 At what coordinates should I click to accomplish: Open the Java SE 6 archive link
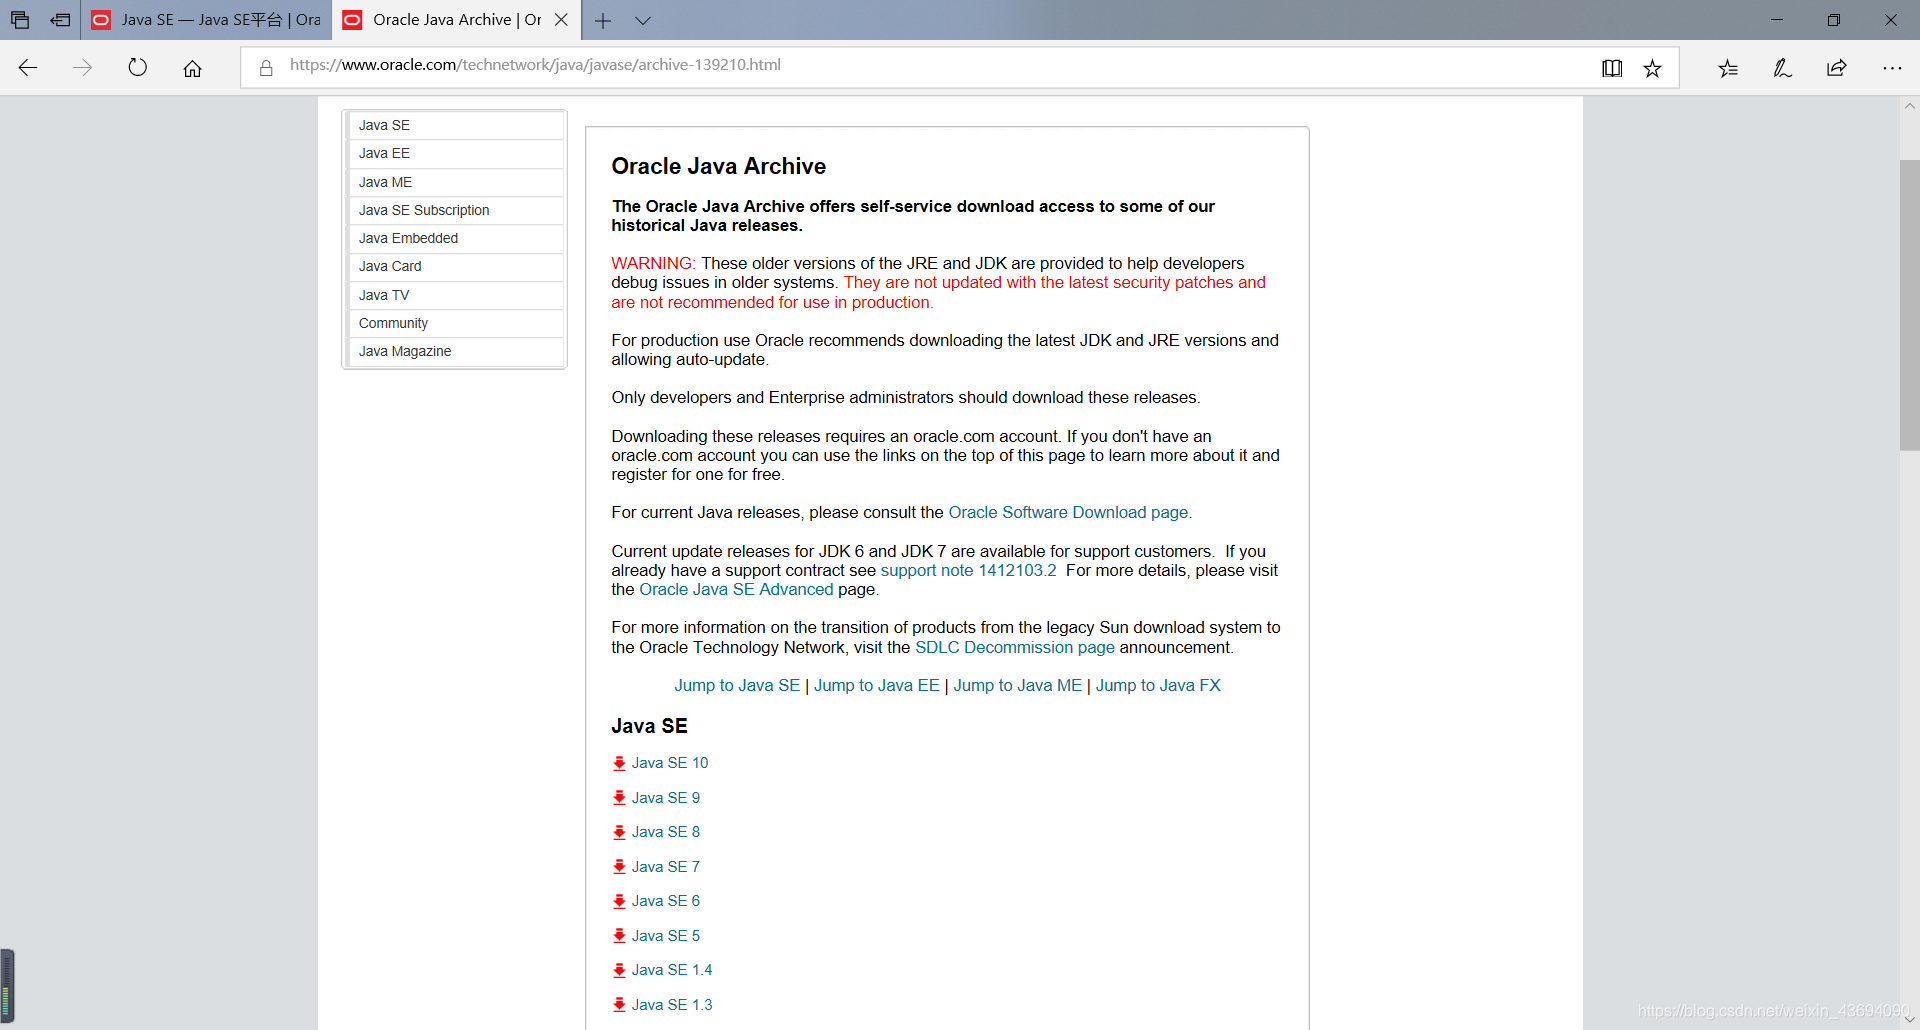click(x=666, y=901)
